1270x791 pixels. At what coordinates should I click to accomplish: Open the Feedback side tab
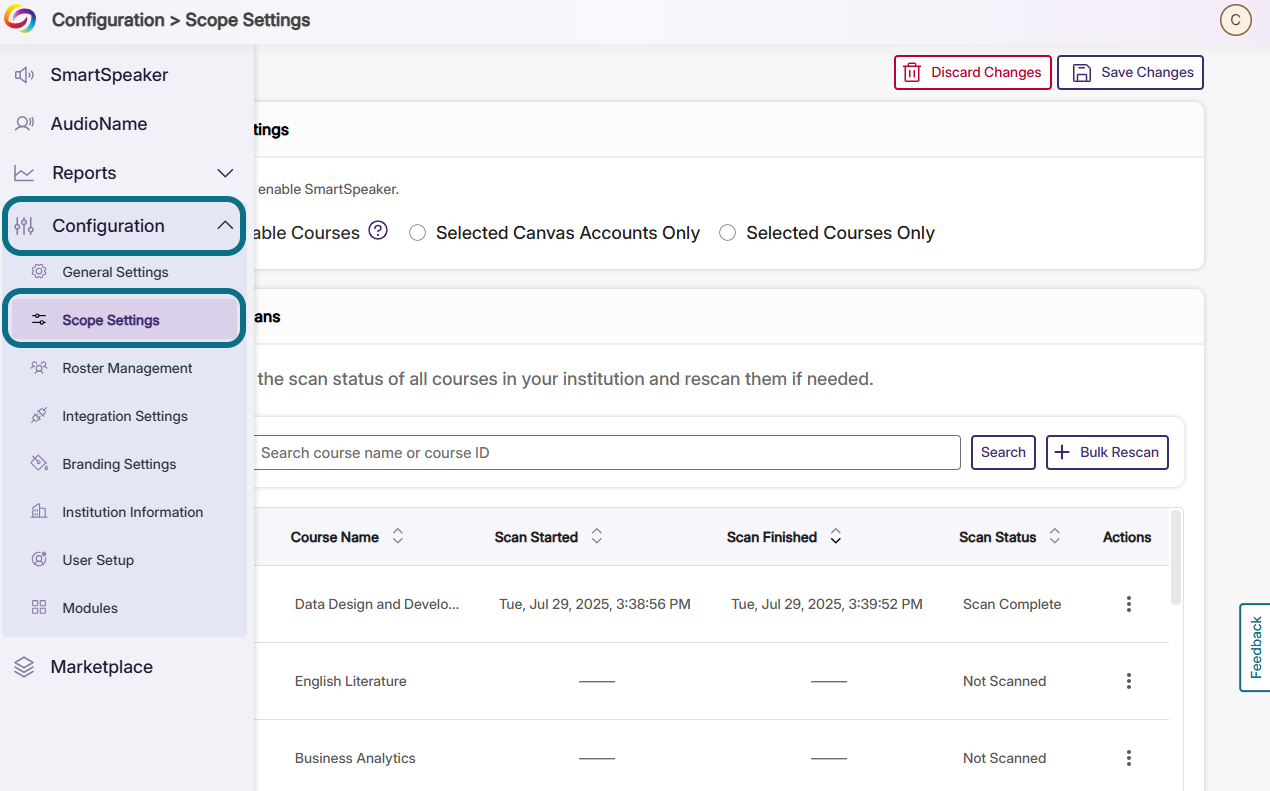[1255, 648]
